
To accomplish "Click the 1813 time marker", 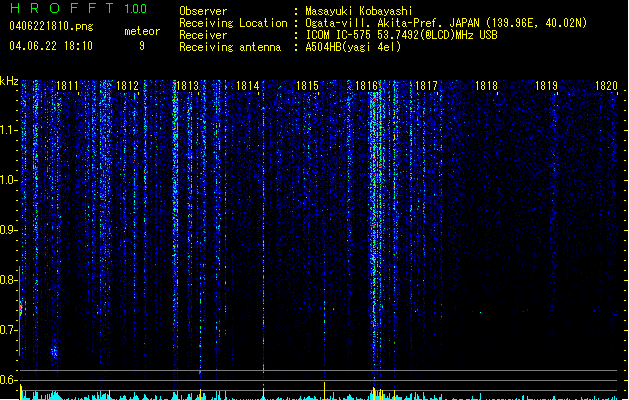I will [x=187, y=86].
